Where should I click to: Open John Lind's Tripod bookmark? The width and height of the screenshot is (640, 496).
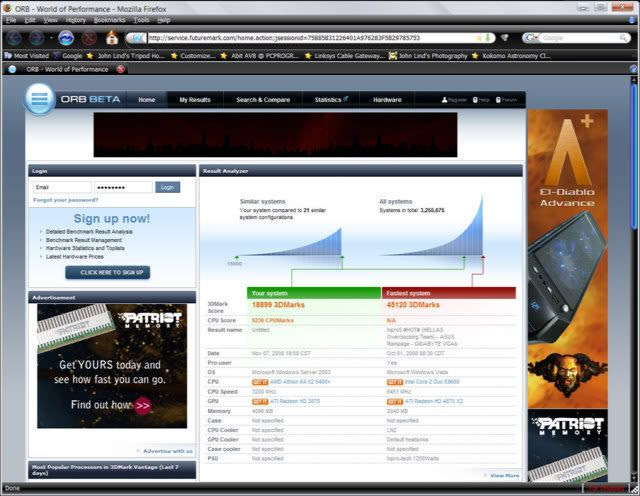pyautogui.click(x=126, y=56)
